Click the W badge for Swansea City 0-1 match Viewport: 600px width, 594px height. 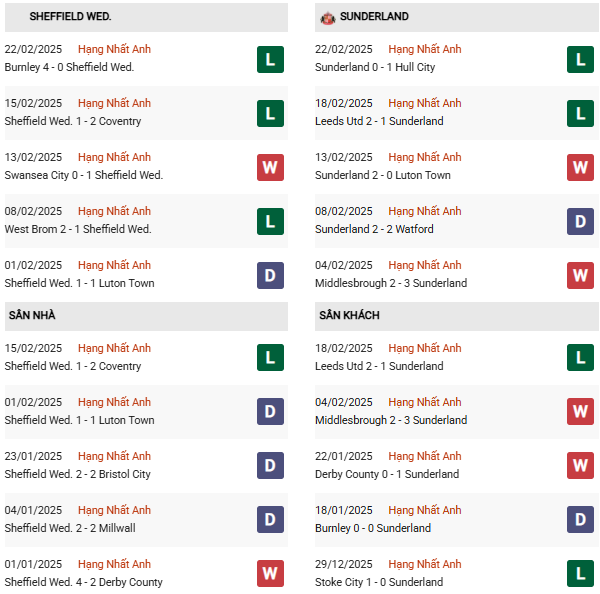pyautogui.click(x=270, y=167)
